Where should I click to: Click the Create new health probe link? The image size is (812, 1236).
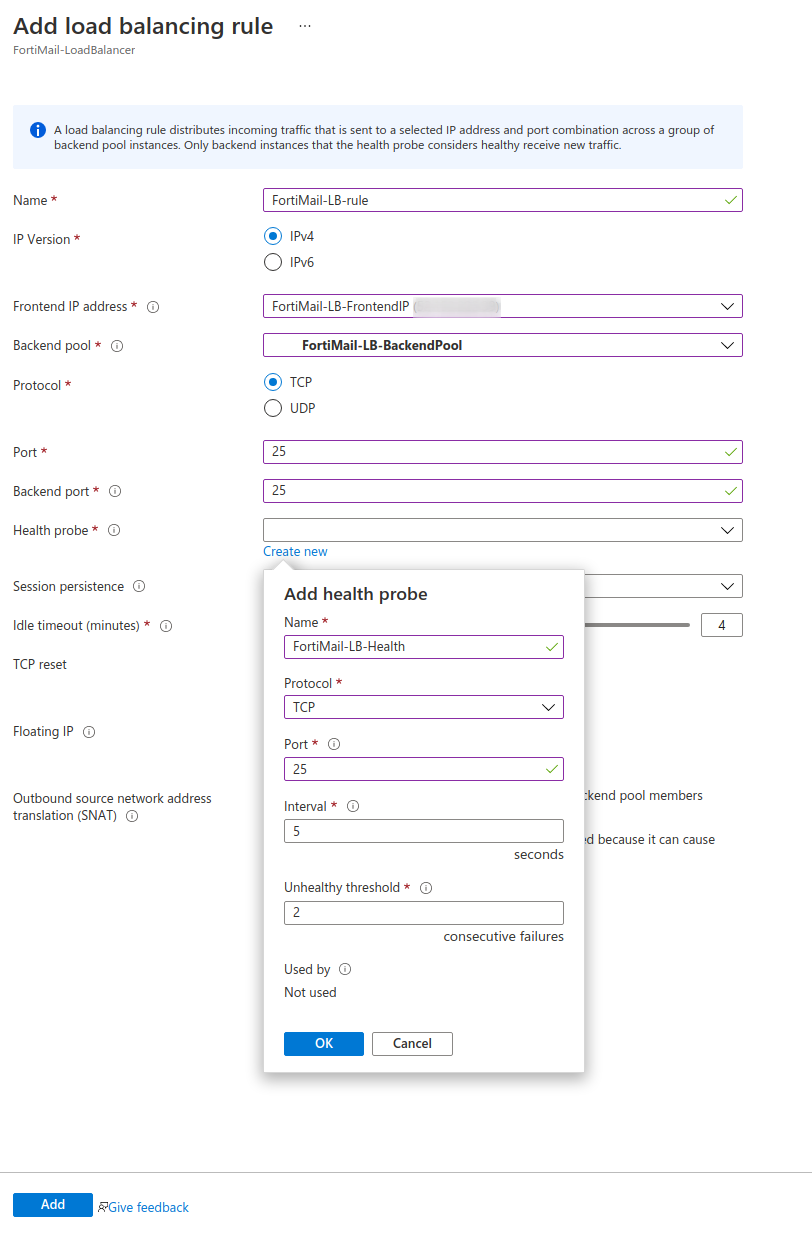pos(294,551)
